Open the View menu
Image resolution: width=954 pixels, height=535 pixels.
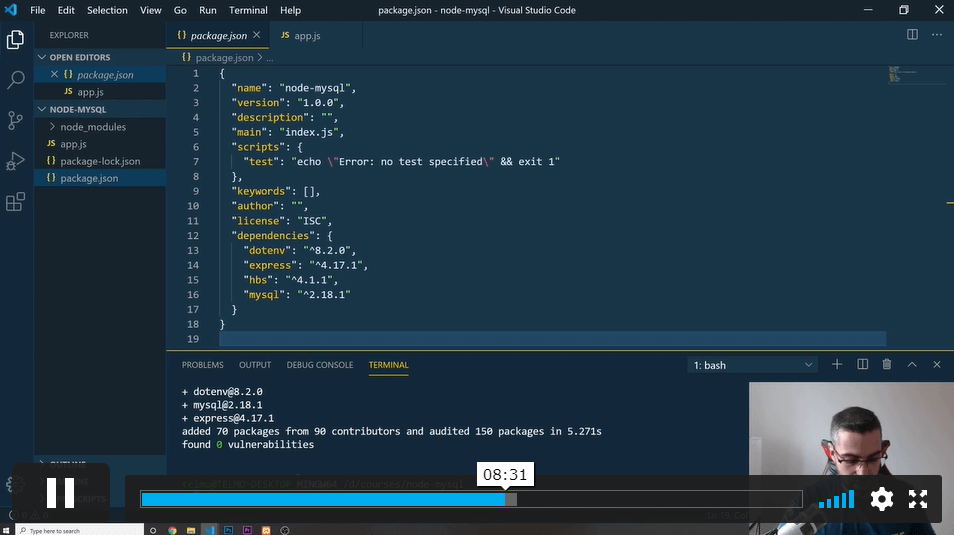[x=150, y=10]
